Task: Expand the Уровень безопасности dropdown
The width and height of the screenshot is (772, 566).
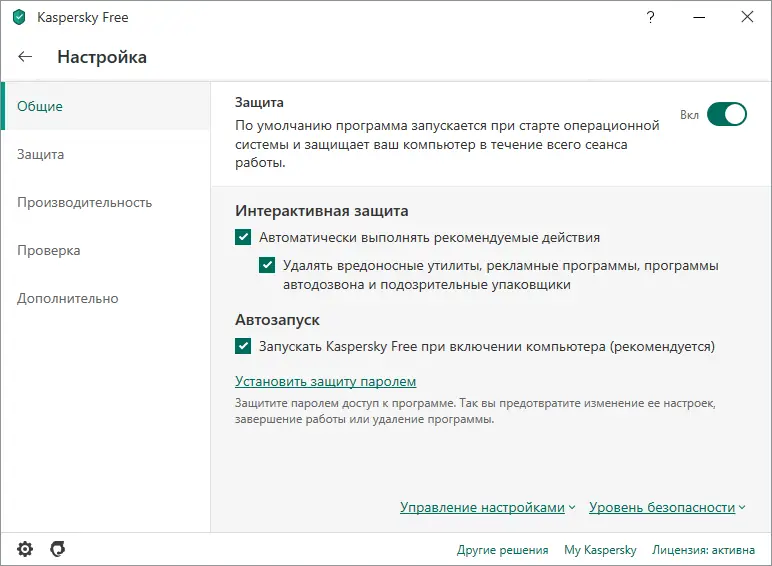Action: pos(667,507)
